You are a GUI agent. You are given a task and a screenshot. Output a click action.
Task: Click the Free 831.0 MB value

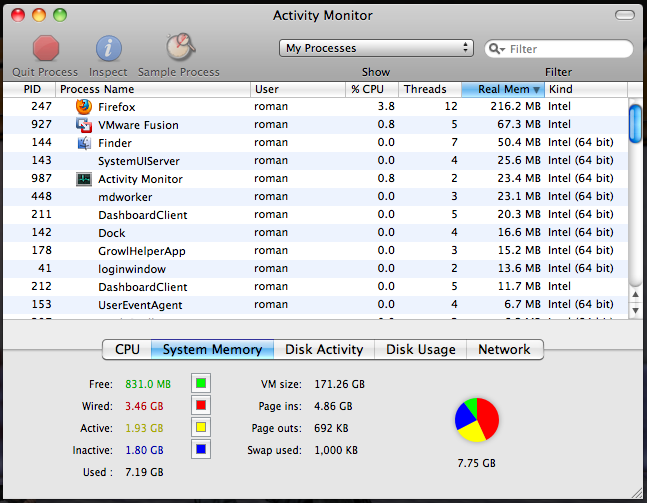tap(148, 384)
